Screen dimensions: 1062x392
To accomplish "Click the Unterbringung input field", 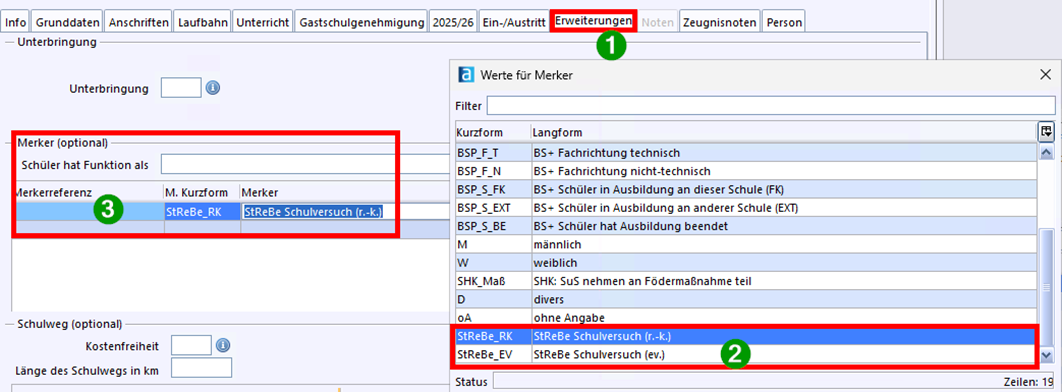I will (x=181, y=88).
